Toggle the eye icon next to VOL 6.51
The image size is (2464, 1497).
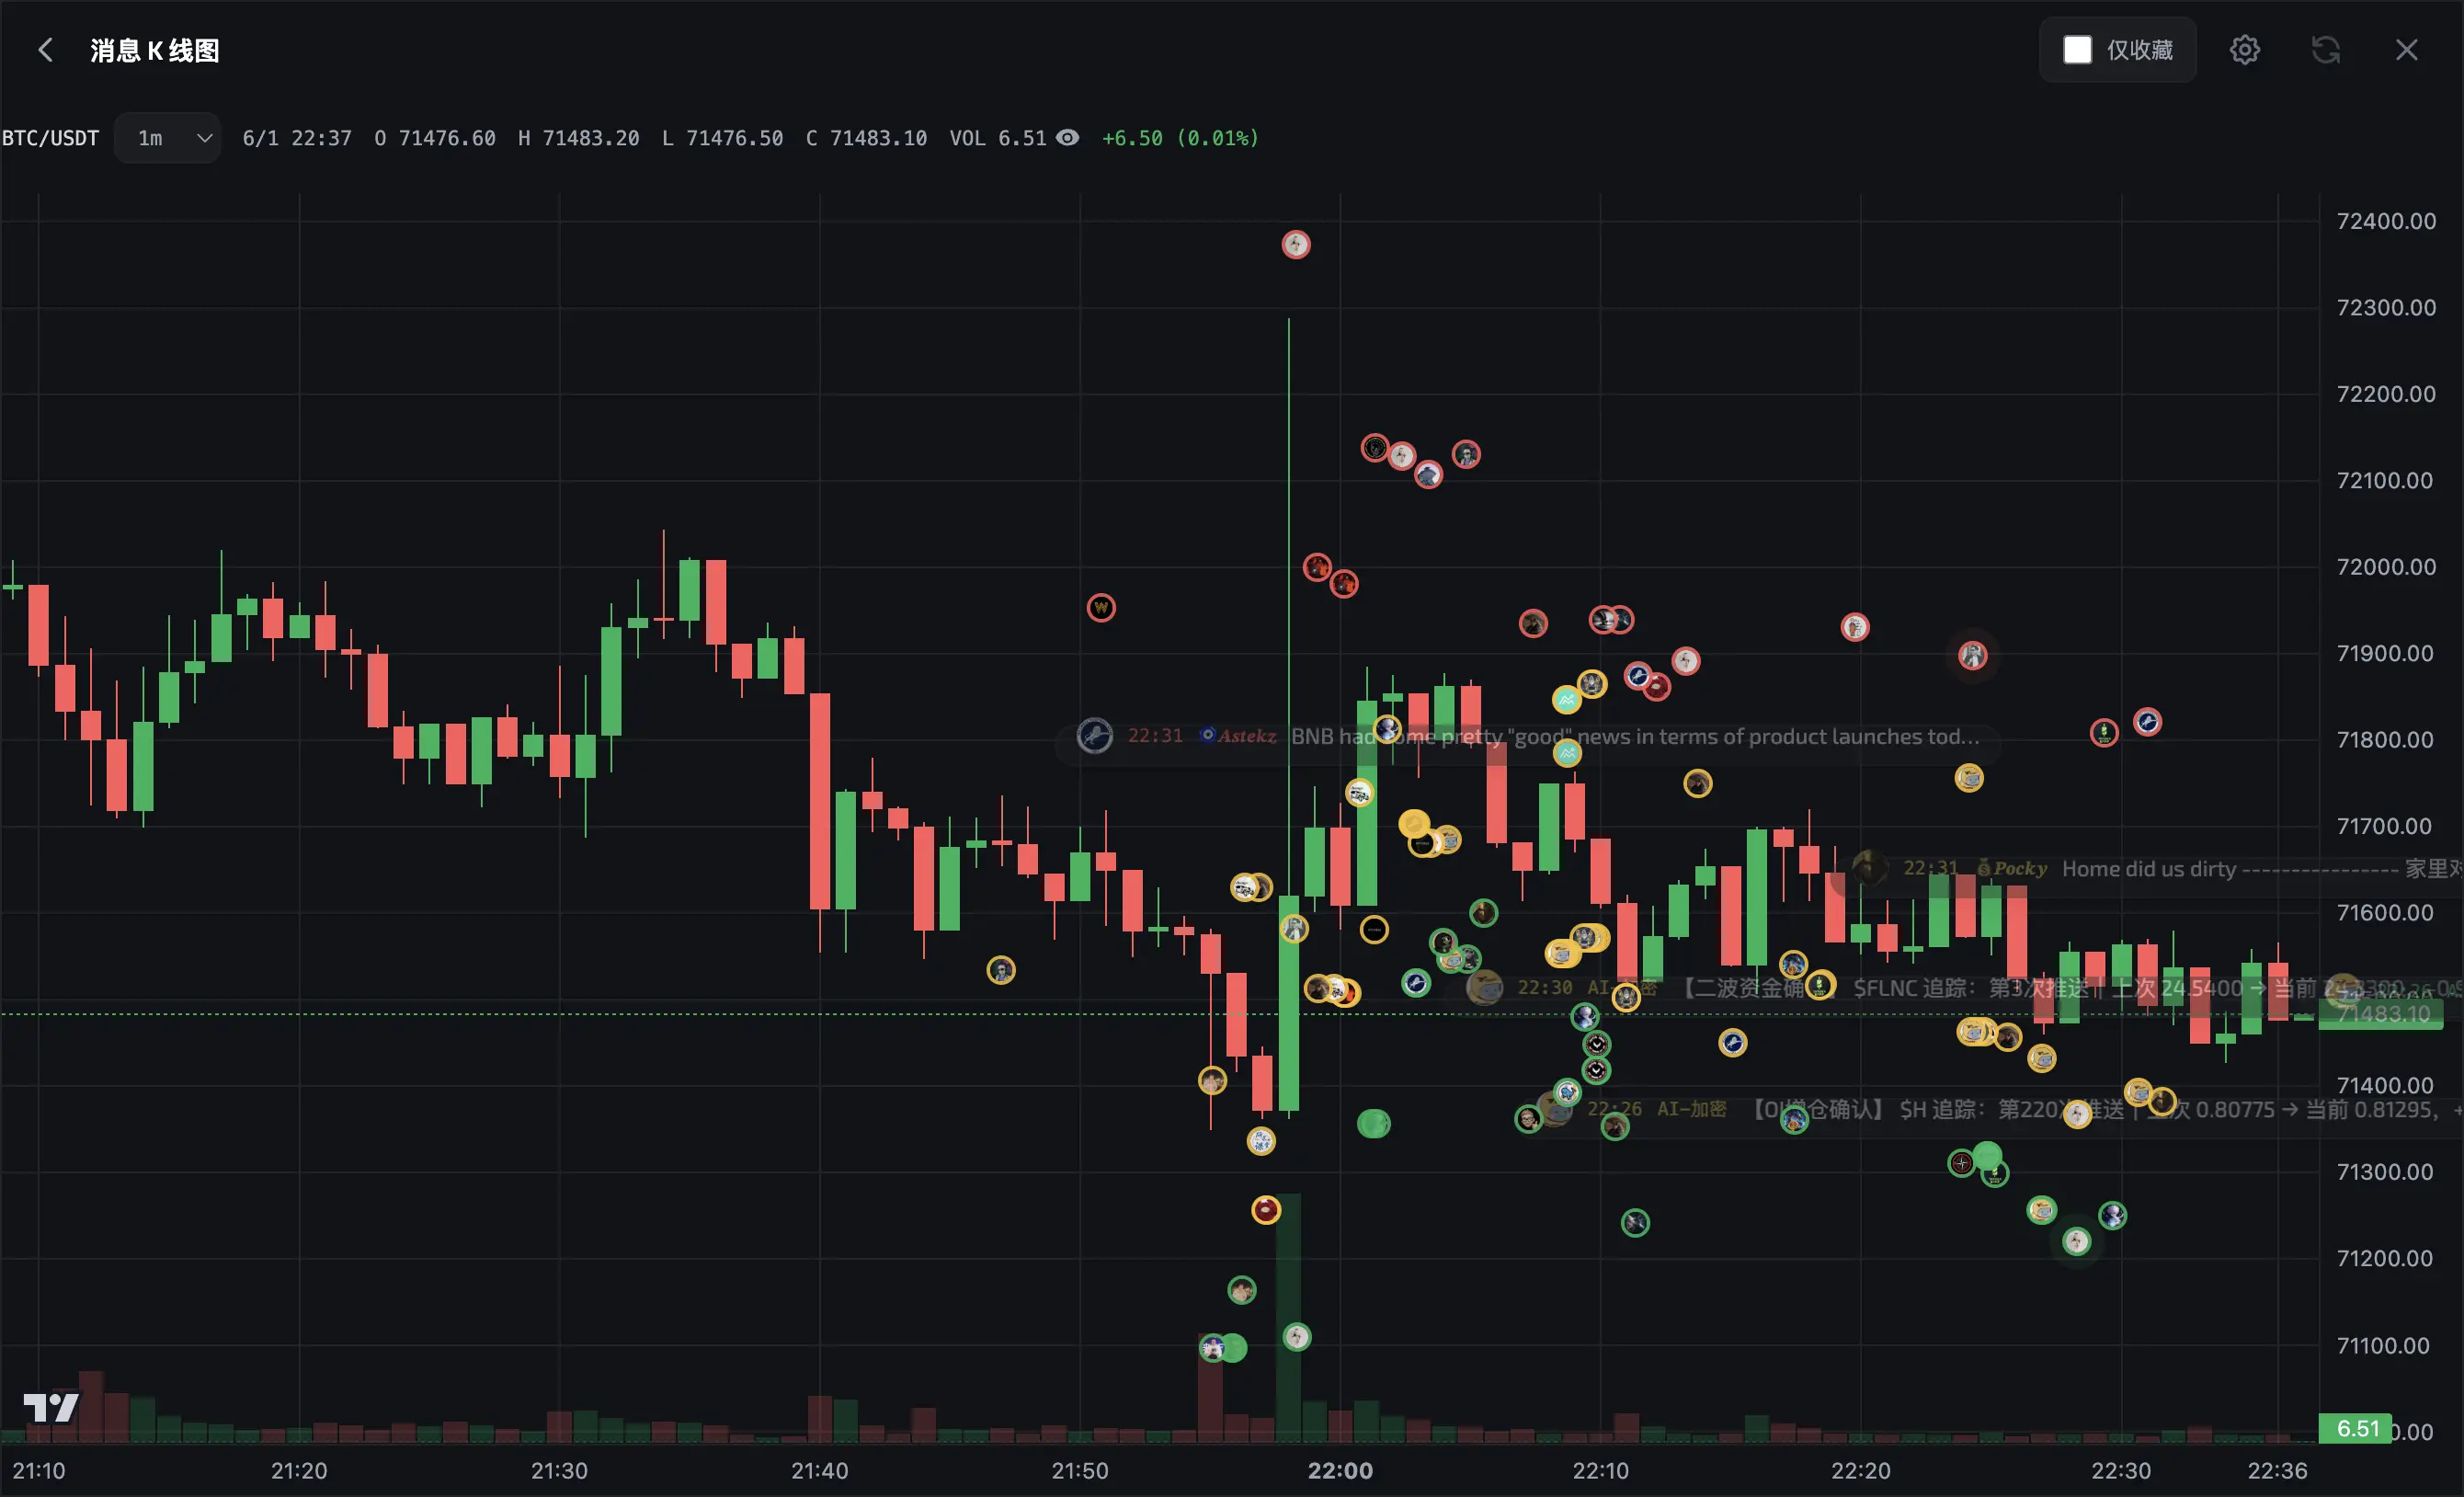coord(1068,138)
